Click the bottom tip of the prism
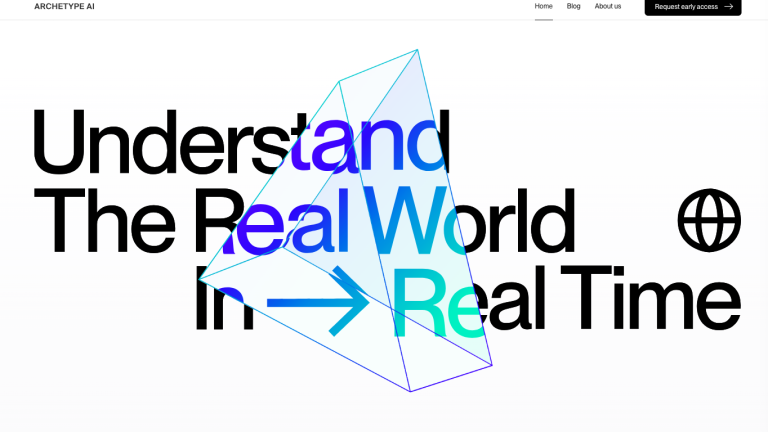The width and height of the screenshot is (768, 432). [410, 390]
